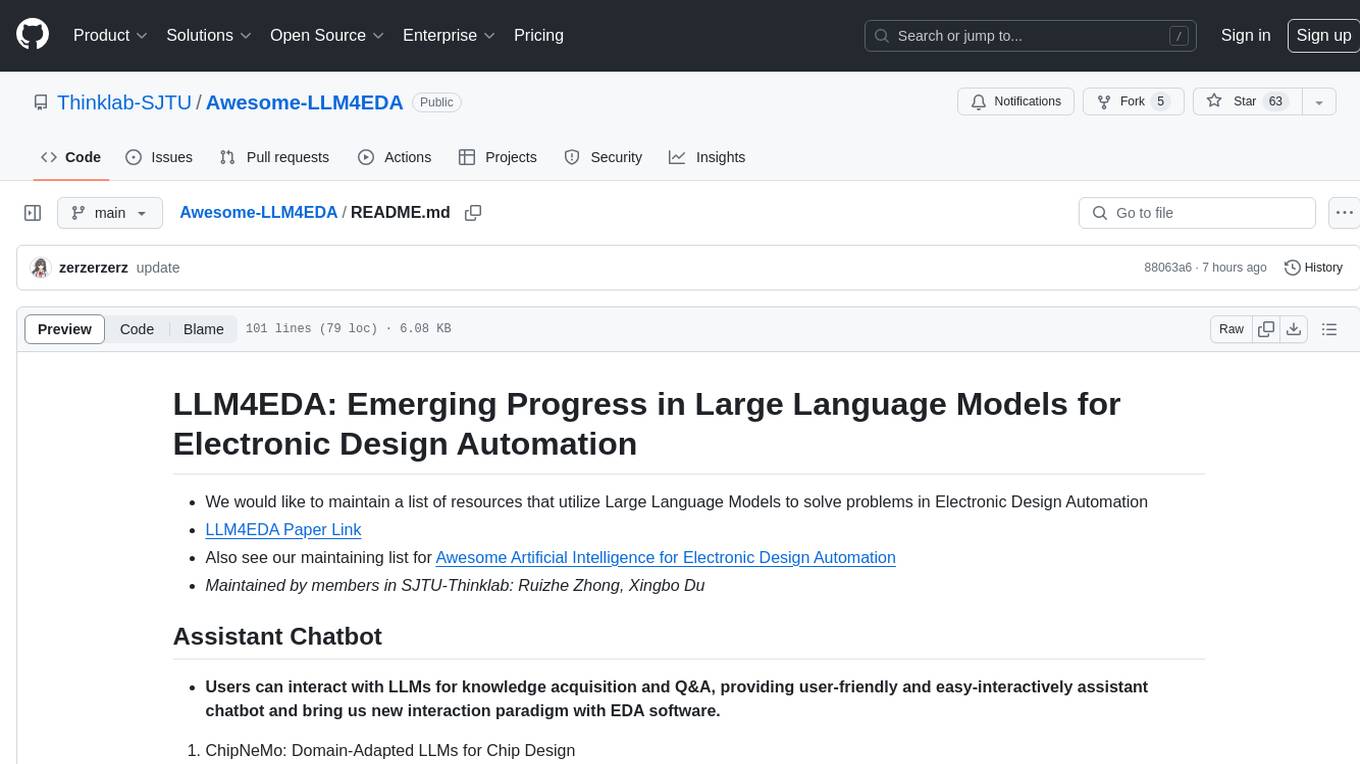Viewport: 1360px width, 764px height.
Task: Click the Sign in link
Action: click(x=1245, y=35)
